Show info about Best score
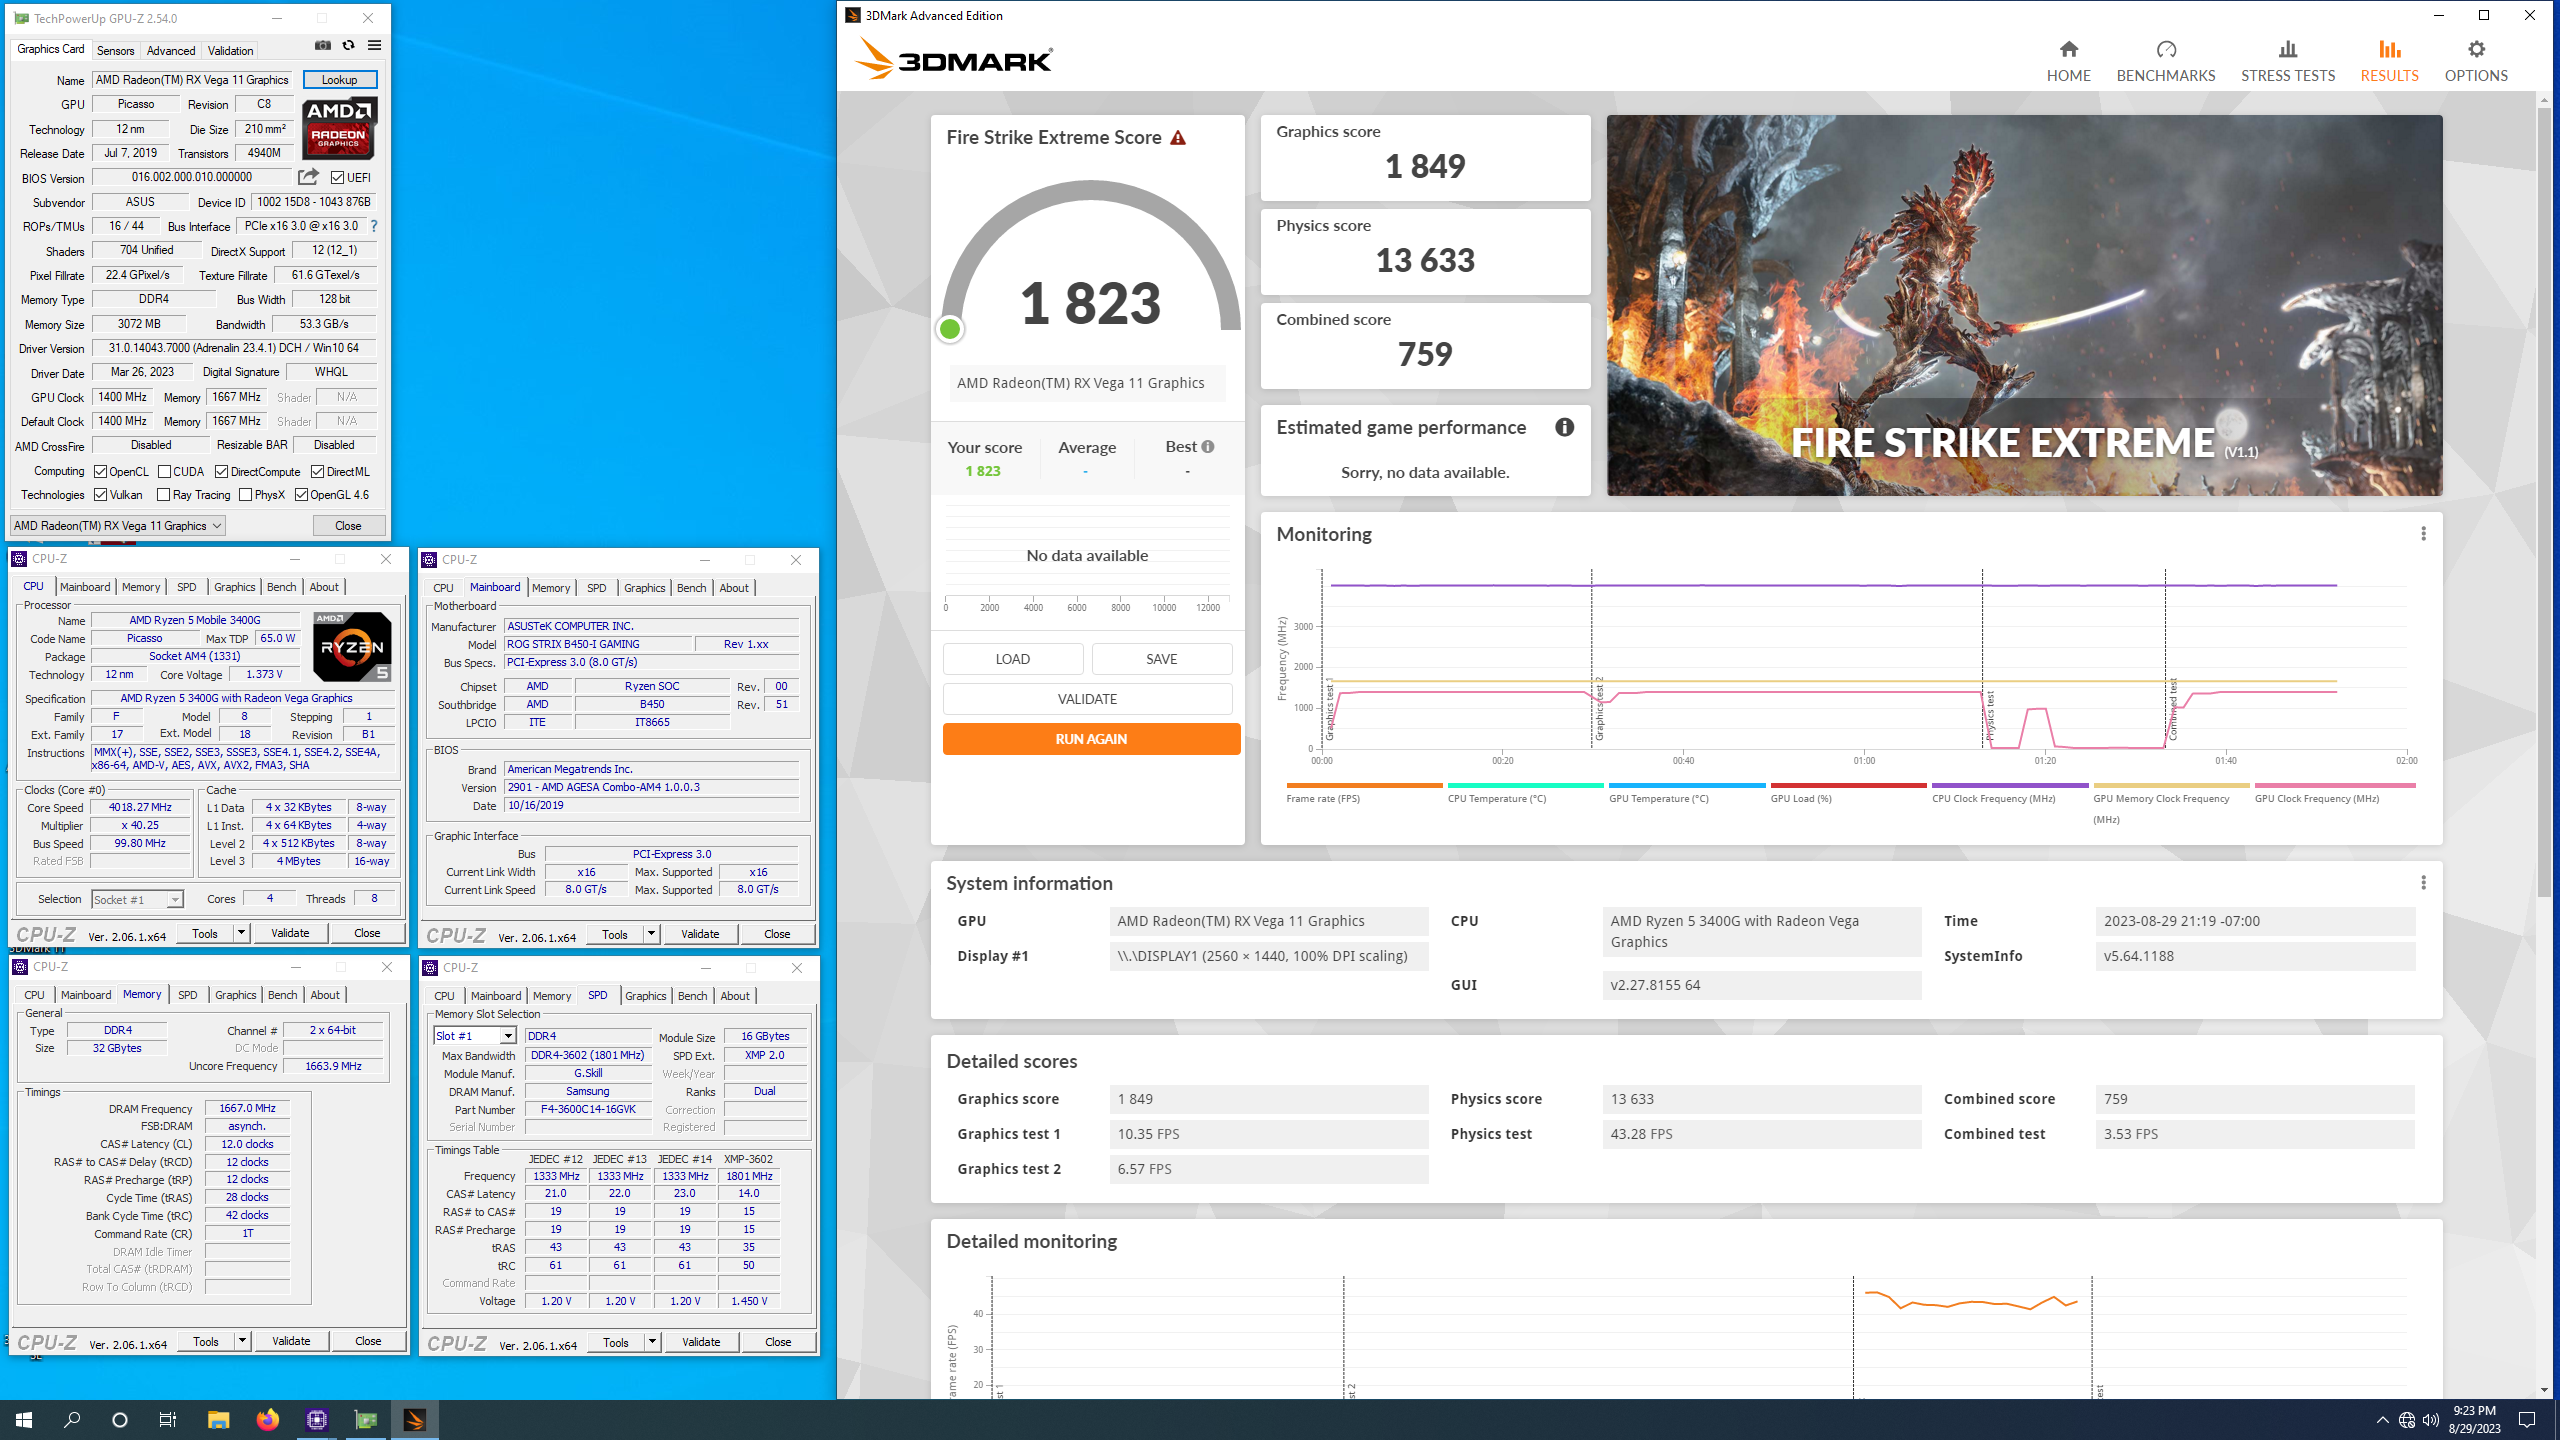Viewport: 2560px width, 1440px height. point(1208,447)
